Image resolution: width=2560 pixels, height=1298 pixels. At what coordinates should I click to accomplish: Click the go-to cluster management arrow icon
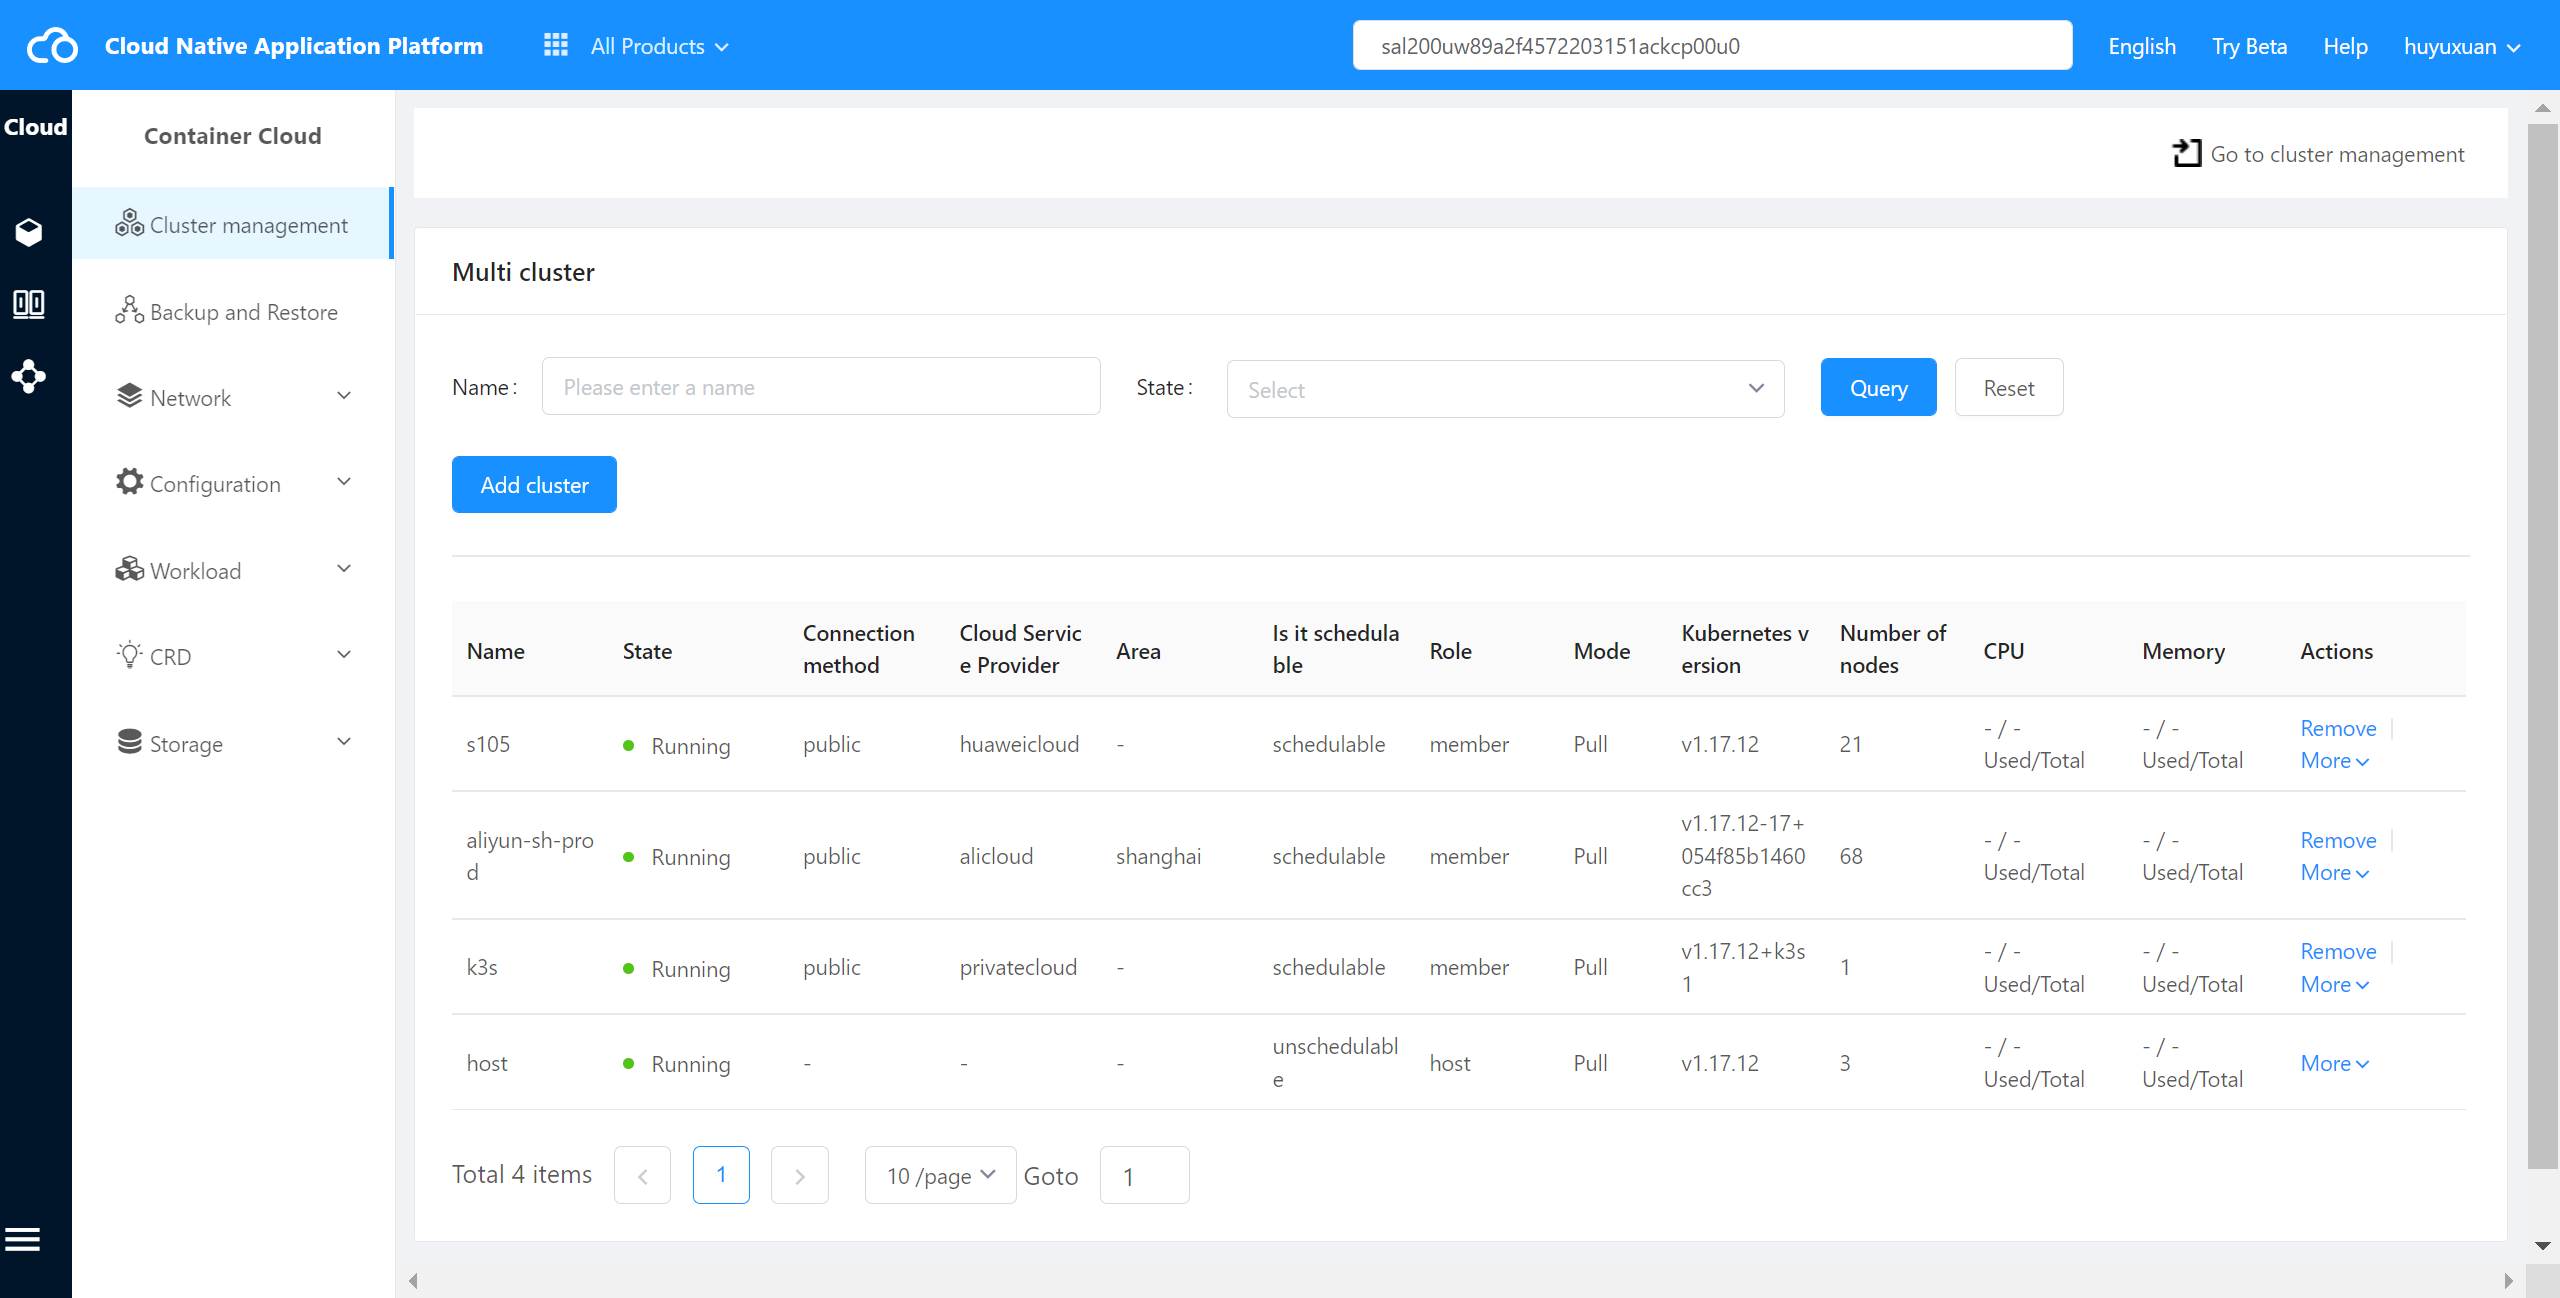2187,153
